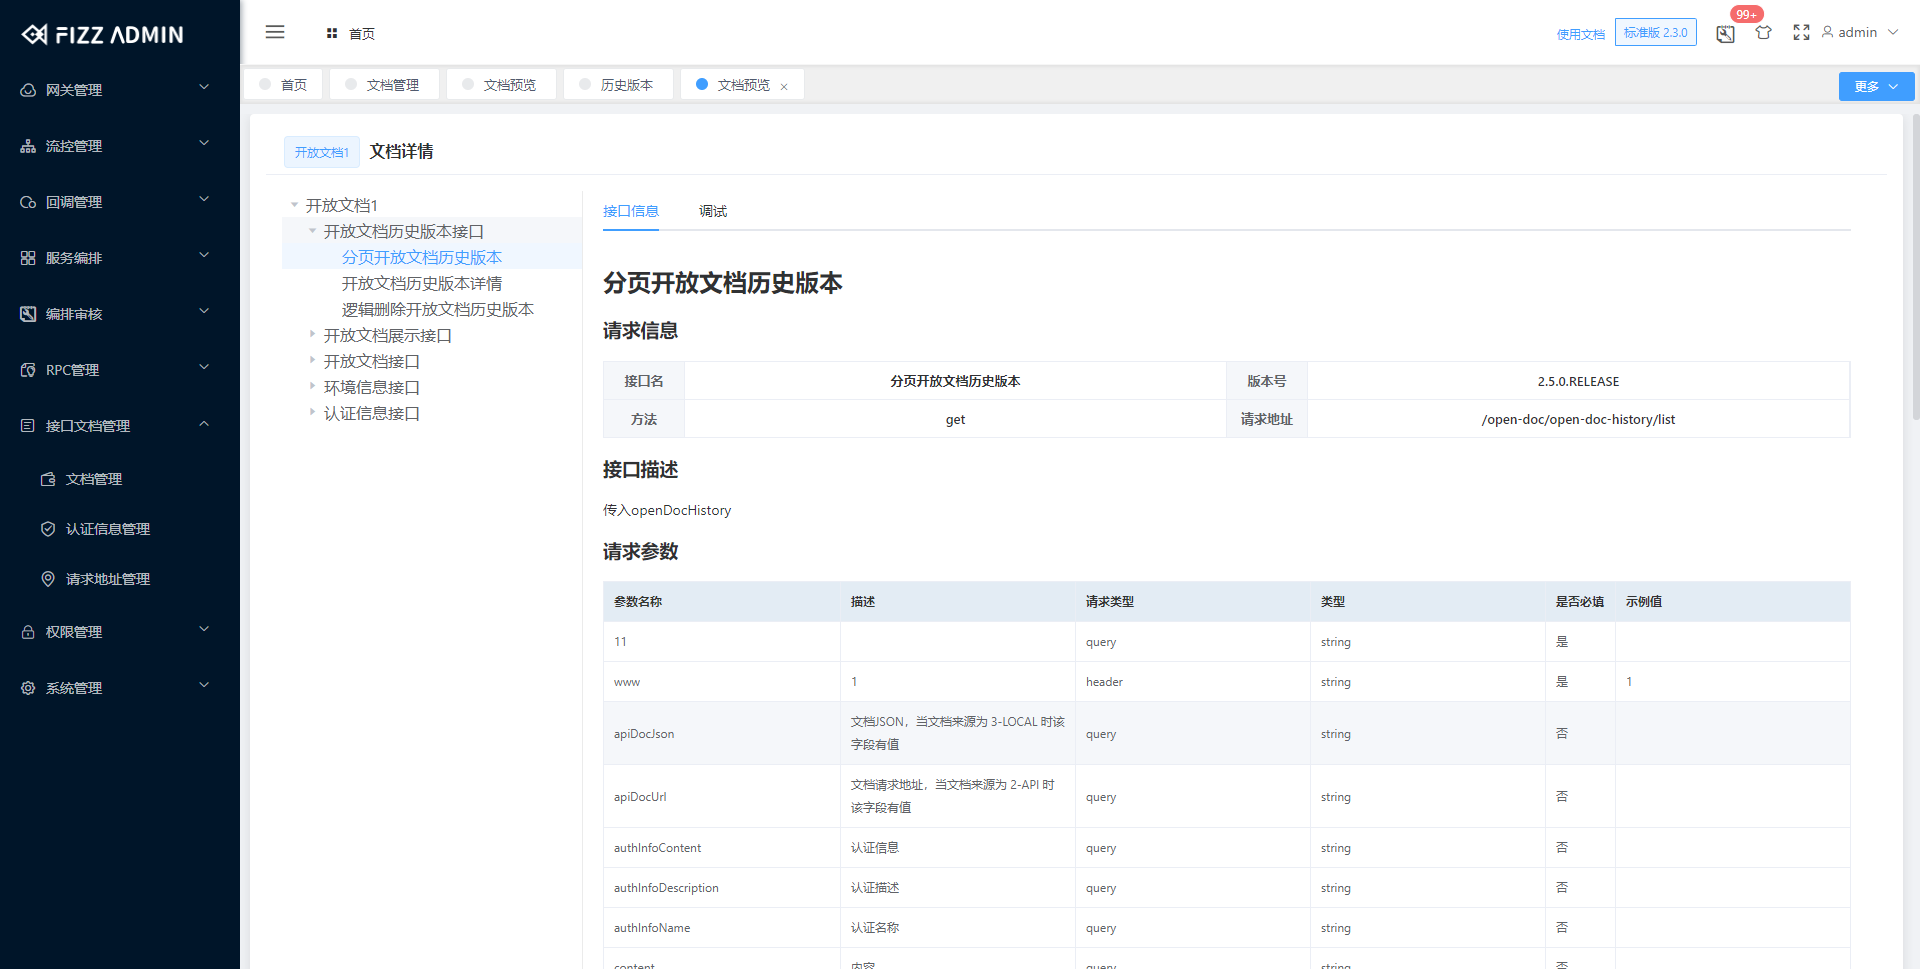Select the 流控管理 flow control icon

click(x=28, y=145)
